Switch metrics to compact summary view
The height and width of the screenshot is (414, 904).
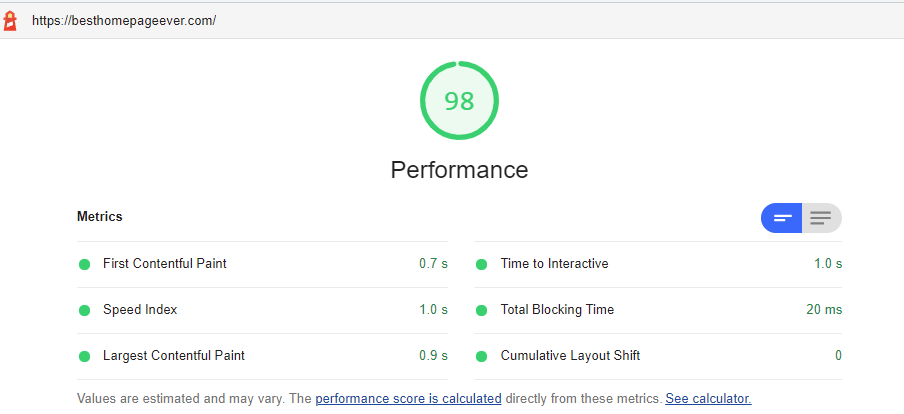782,217
